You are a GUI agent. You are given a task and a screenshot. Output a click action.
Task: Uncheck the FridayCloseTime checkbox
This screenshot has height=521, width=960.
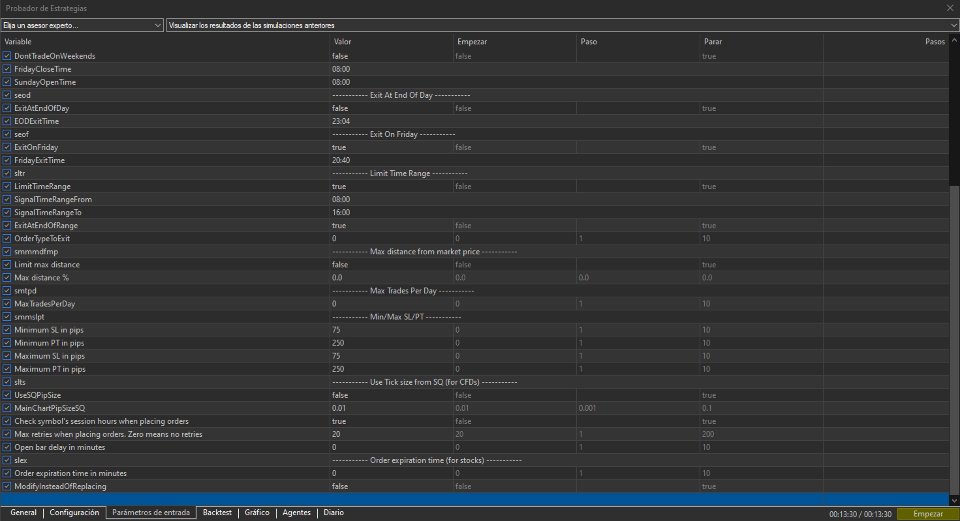pyautogui.click(x=7, y=69)
